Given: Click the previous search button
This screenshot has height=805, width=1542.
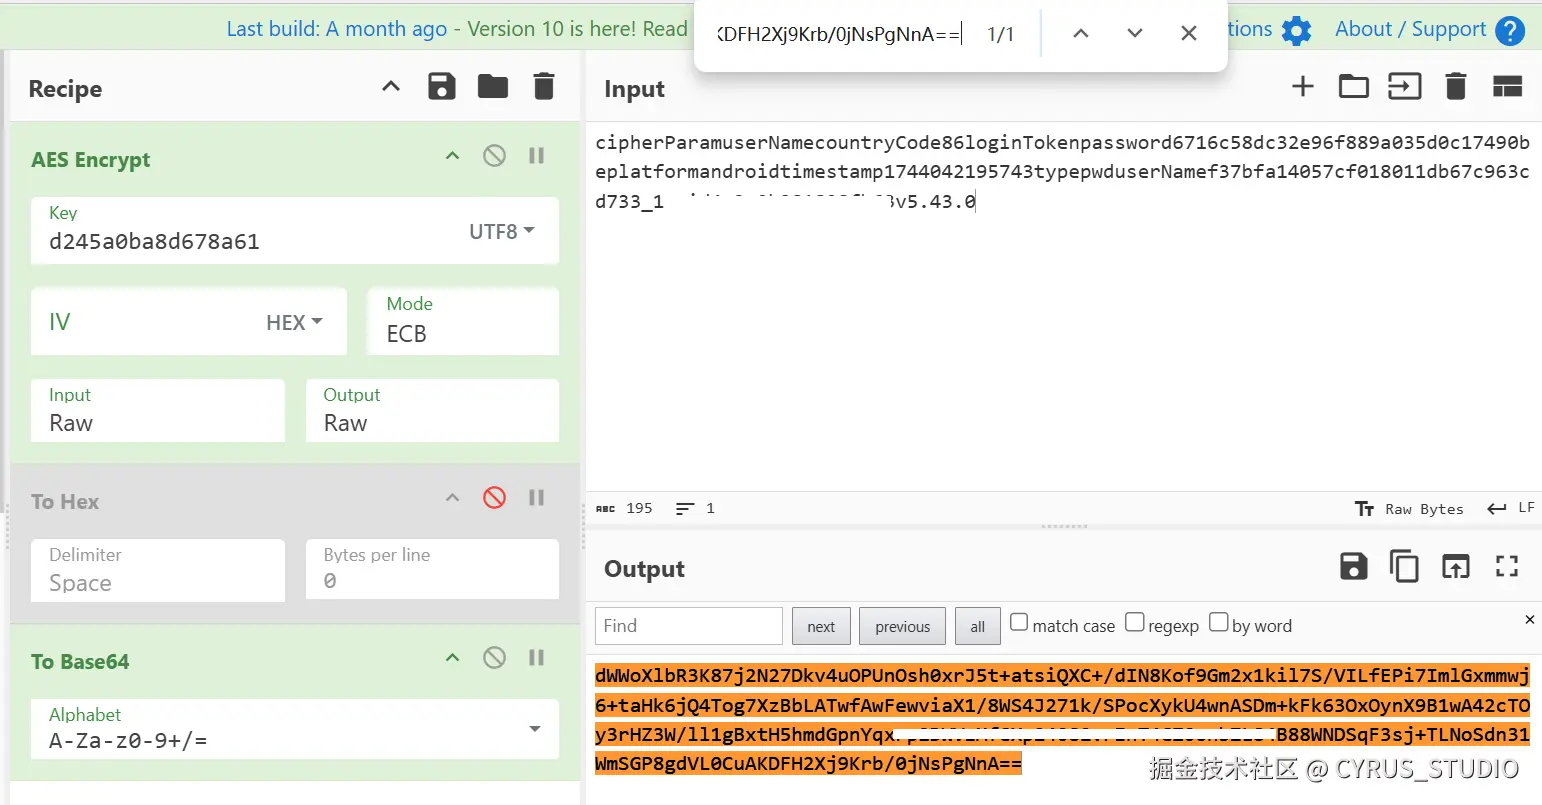Looking at the screenshot, I should pos(902,626).
